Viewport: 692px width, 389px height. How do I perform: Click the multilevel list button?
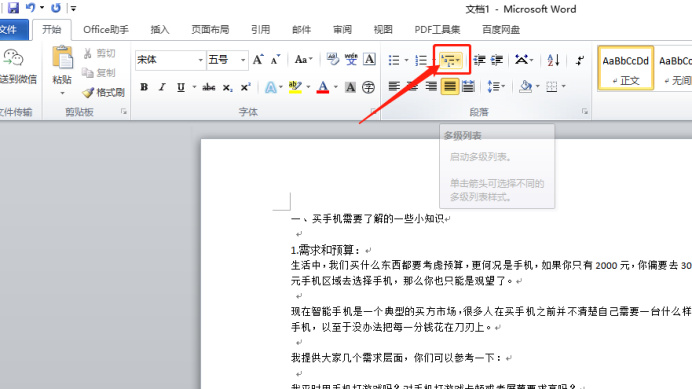pos(451,60)
